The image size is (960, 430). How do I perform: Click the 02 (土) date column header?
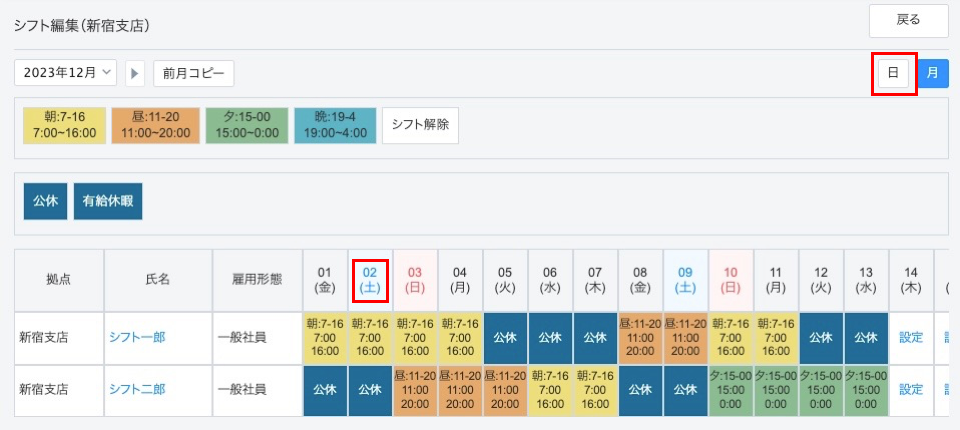click(370, 279)
